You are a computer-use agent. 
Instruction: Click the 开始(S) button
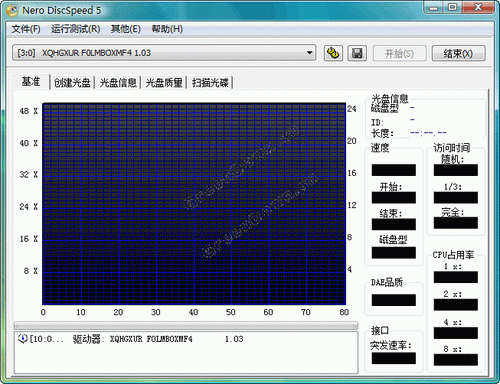399,53
